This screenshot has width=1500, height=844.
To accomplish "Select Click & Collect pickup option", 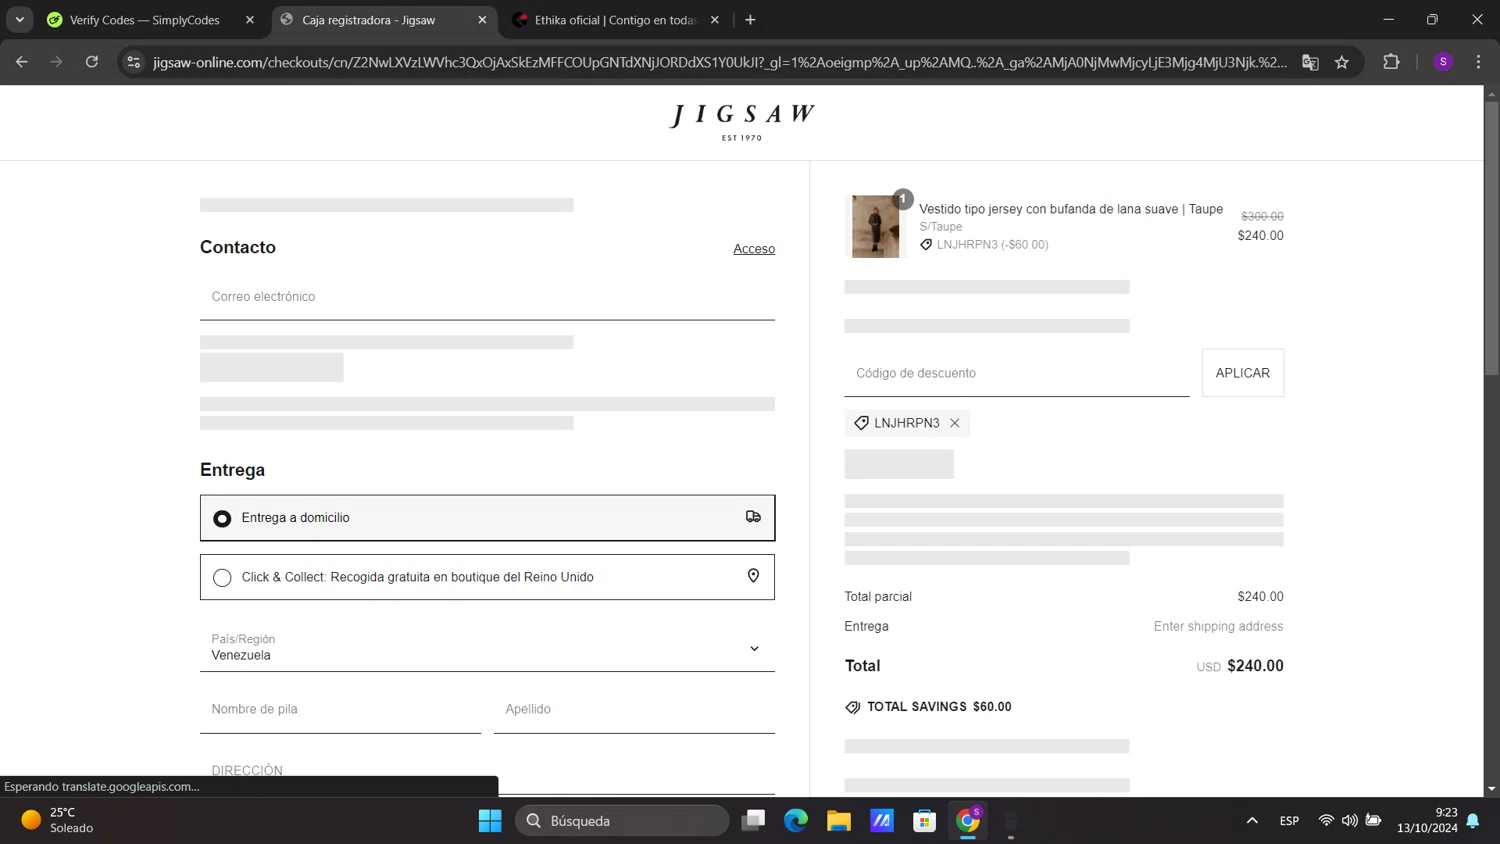I will (223, 578).
